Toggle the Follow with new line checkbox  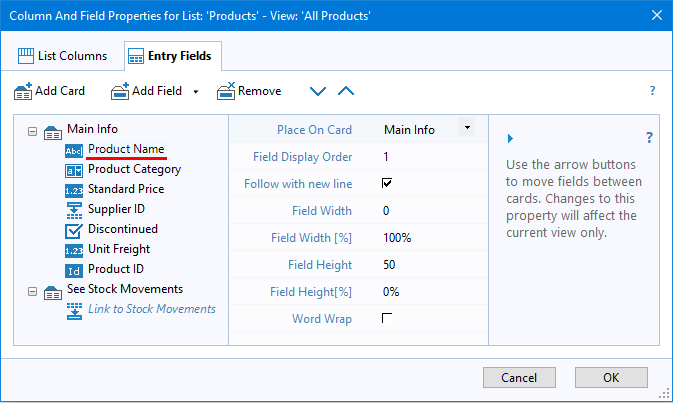387,184
